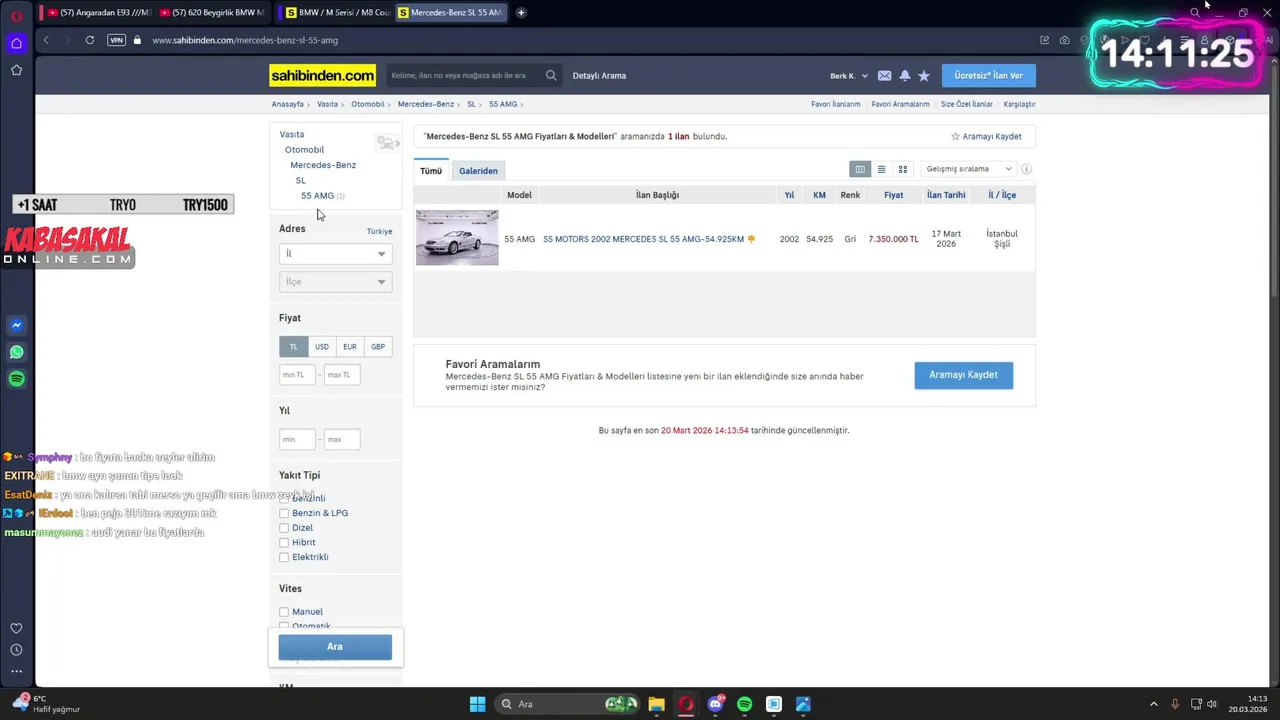Sort by KM column header

[819, 195]
